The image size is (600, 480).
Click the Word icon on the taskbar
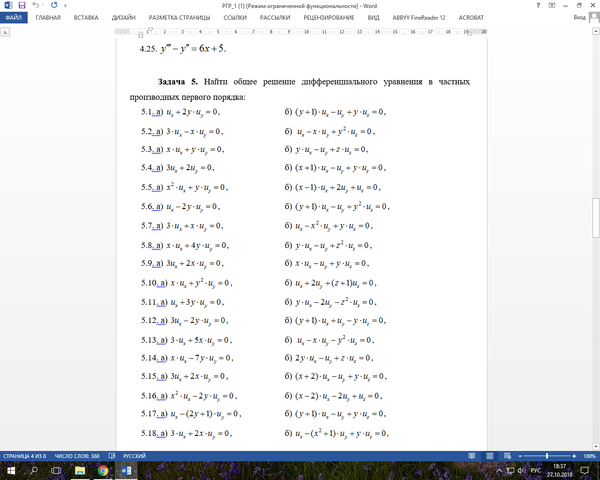(126, 472)
